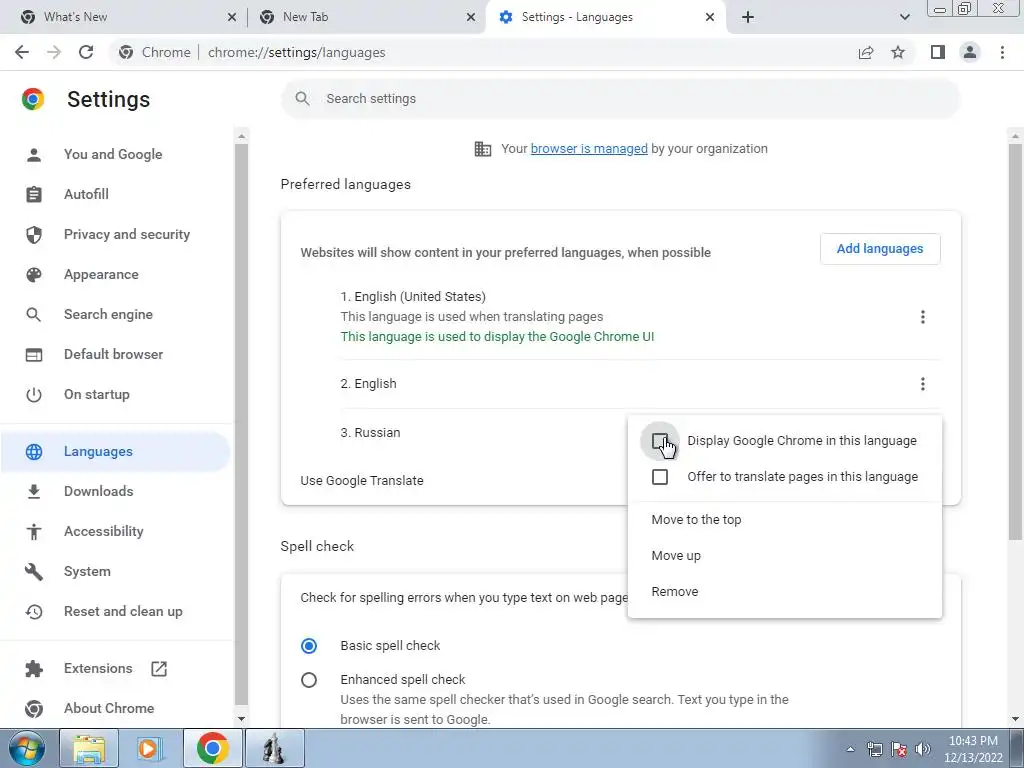Open You and Google settings
The height and width of the screenshot is (768, 1024).
click(x=113, y=154)
